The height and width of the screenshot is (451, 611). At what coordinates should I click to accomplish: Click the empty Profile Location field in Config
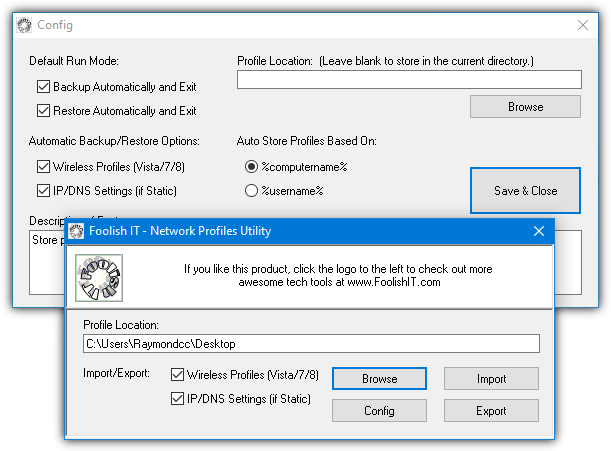click(x=409, y=80)
